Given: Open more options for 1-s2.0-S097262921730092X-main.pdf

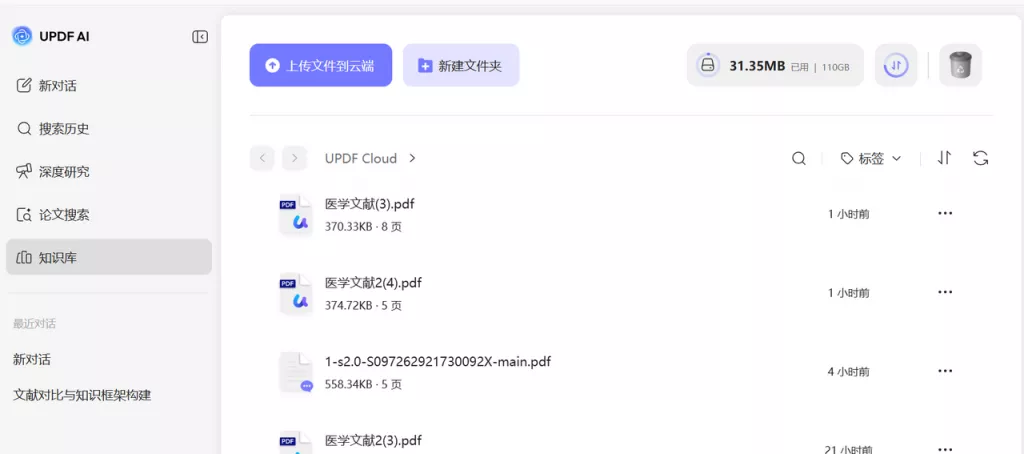Looking at the screenshot, I should click(x=945, y=371).
